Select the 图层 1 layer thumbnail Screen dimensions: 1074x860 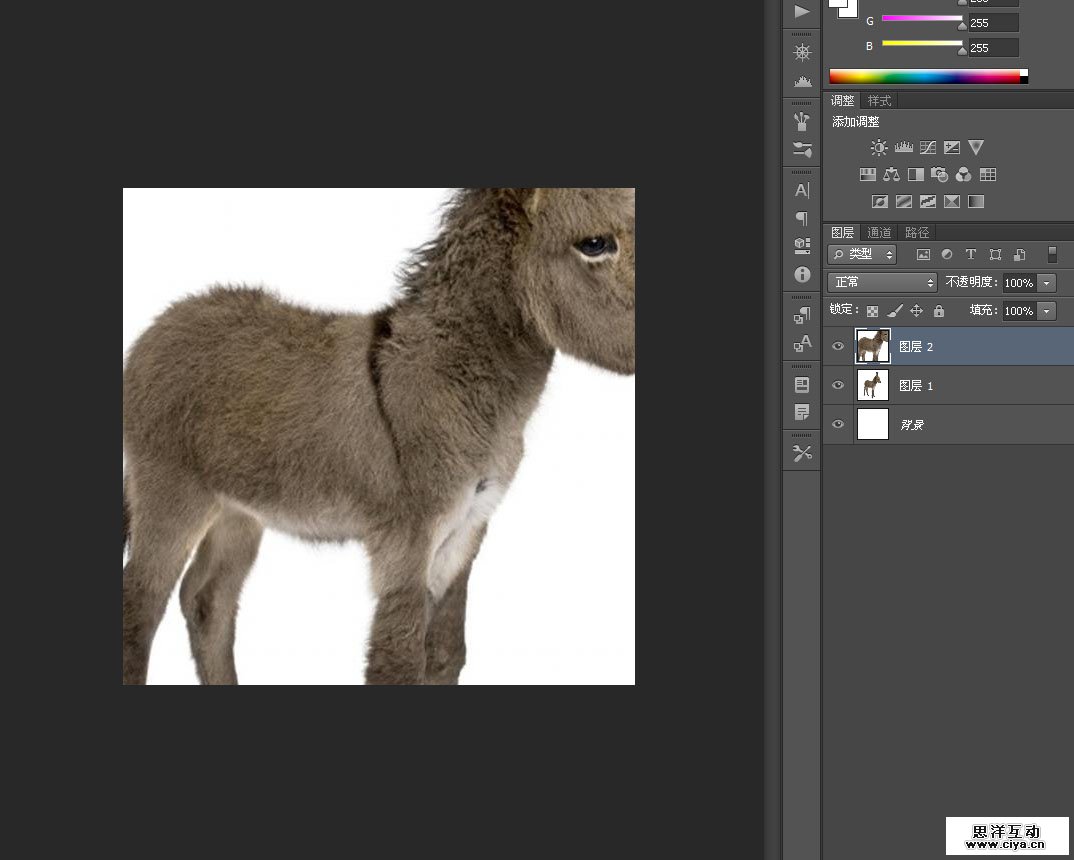tap(873, 385)
